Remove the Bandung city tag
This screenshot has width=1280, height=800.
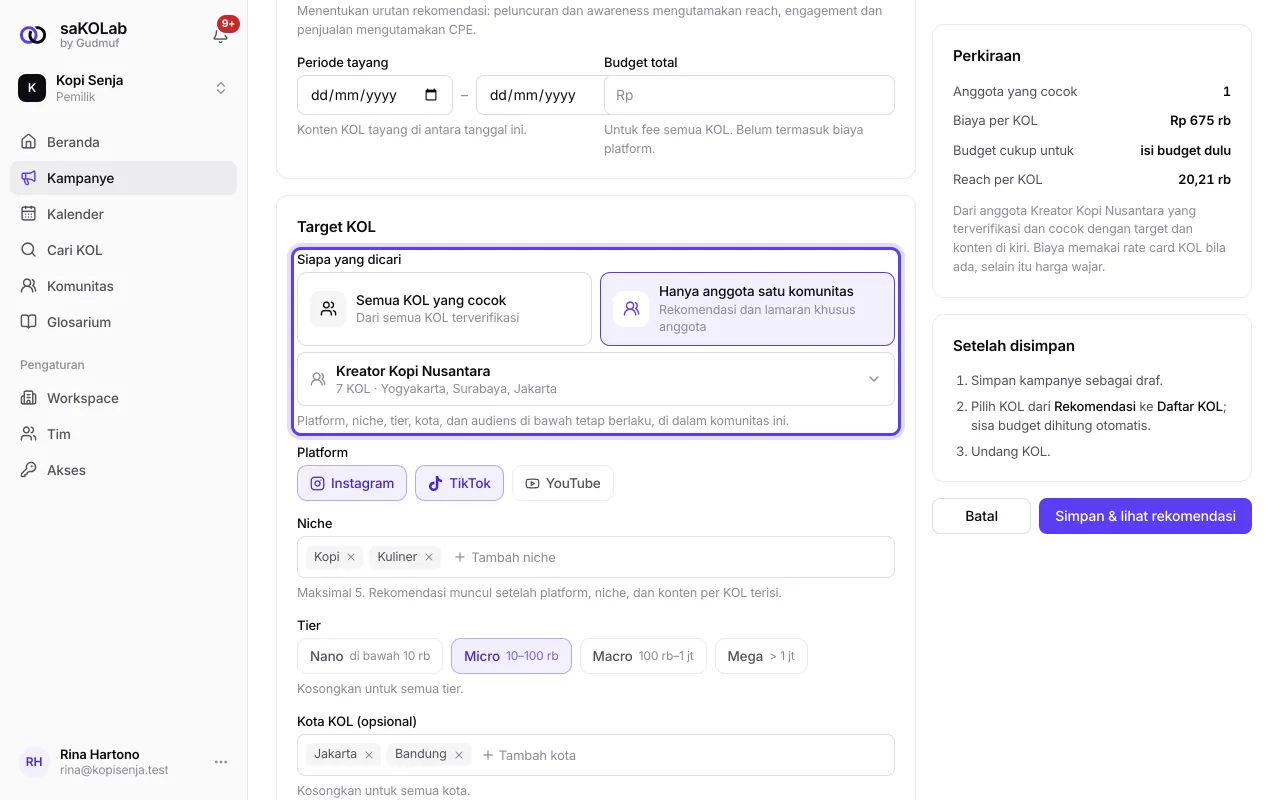[459, 755]
